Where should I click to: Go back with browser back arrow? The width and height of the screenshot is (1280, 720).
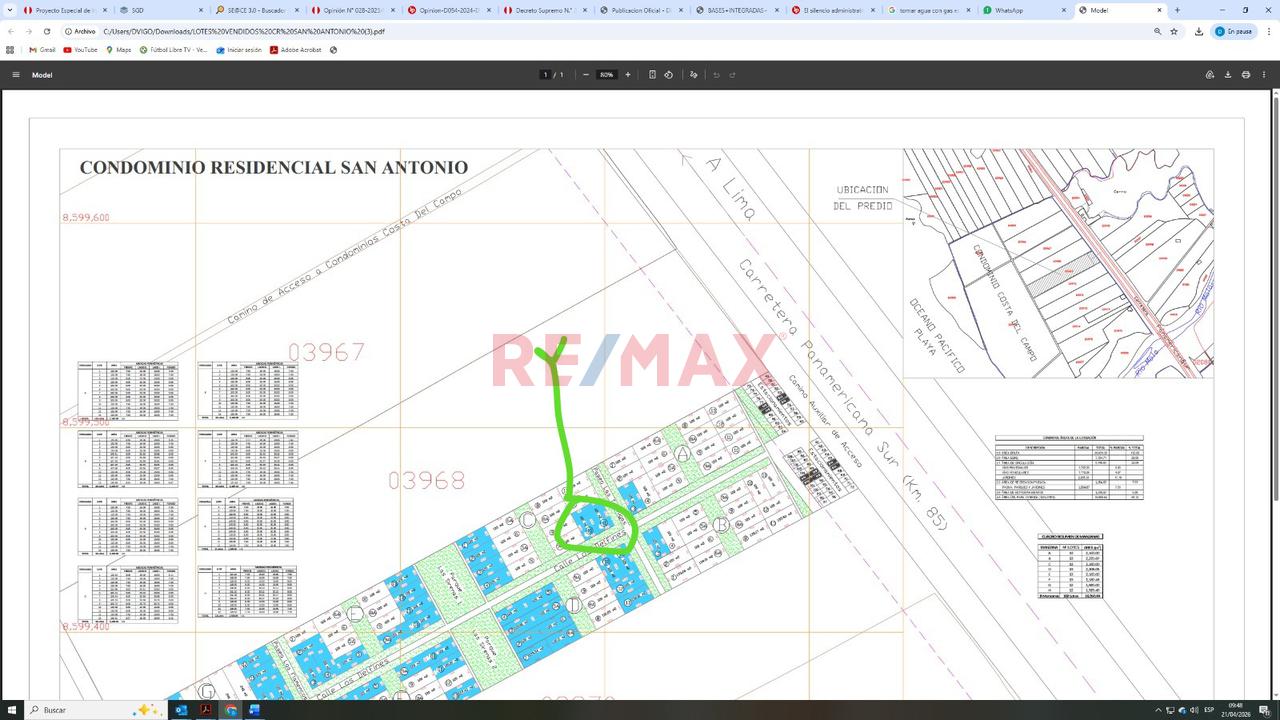click(x=11, y=31)
